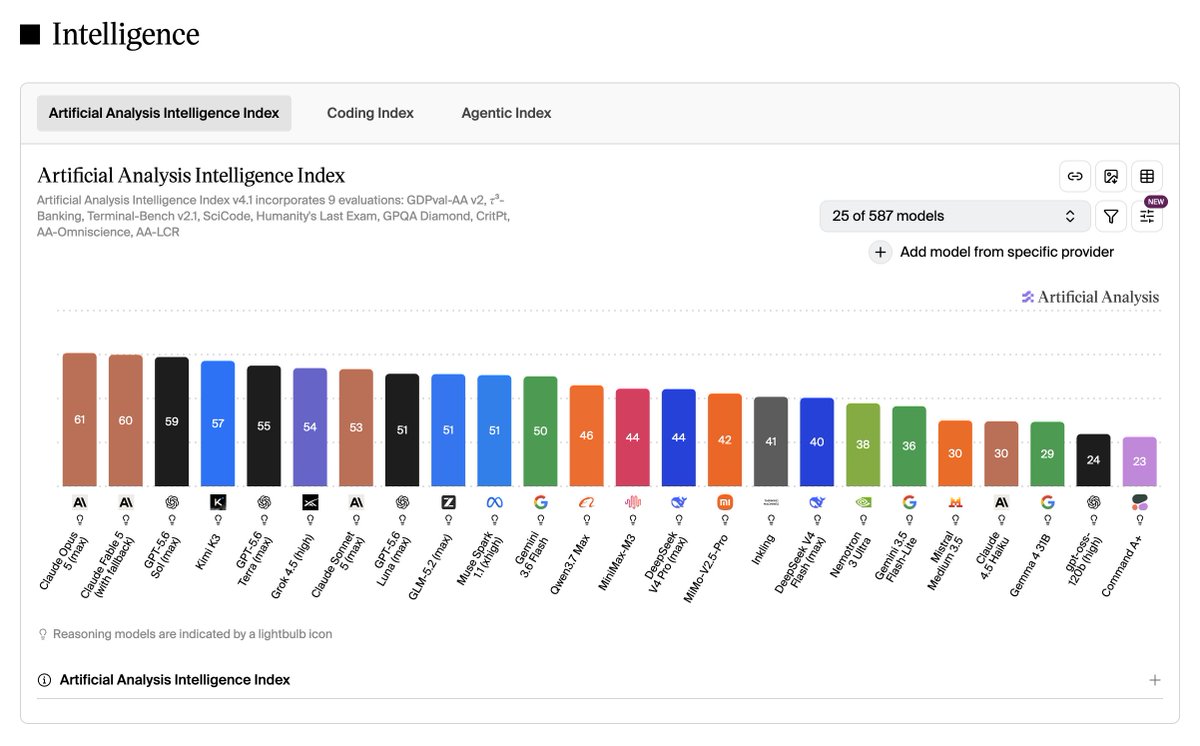Open the filter funnel icon
This screenshot has height=746, width=1200.
point(1111,216)
